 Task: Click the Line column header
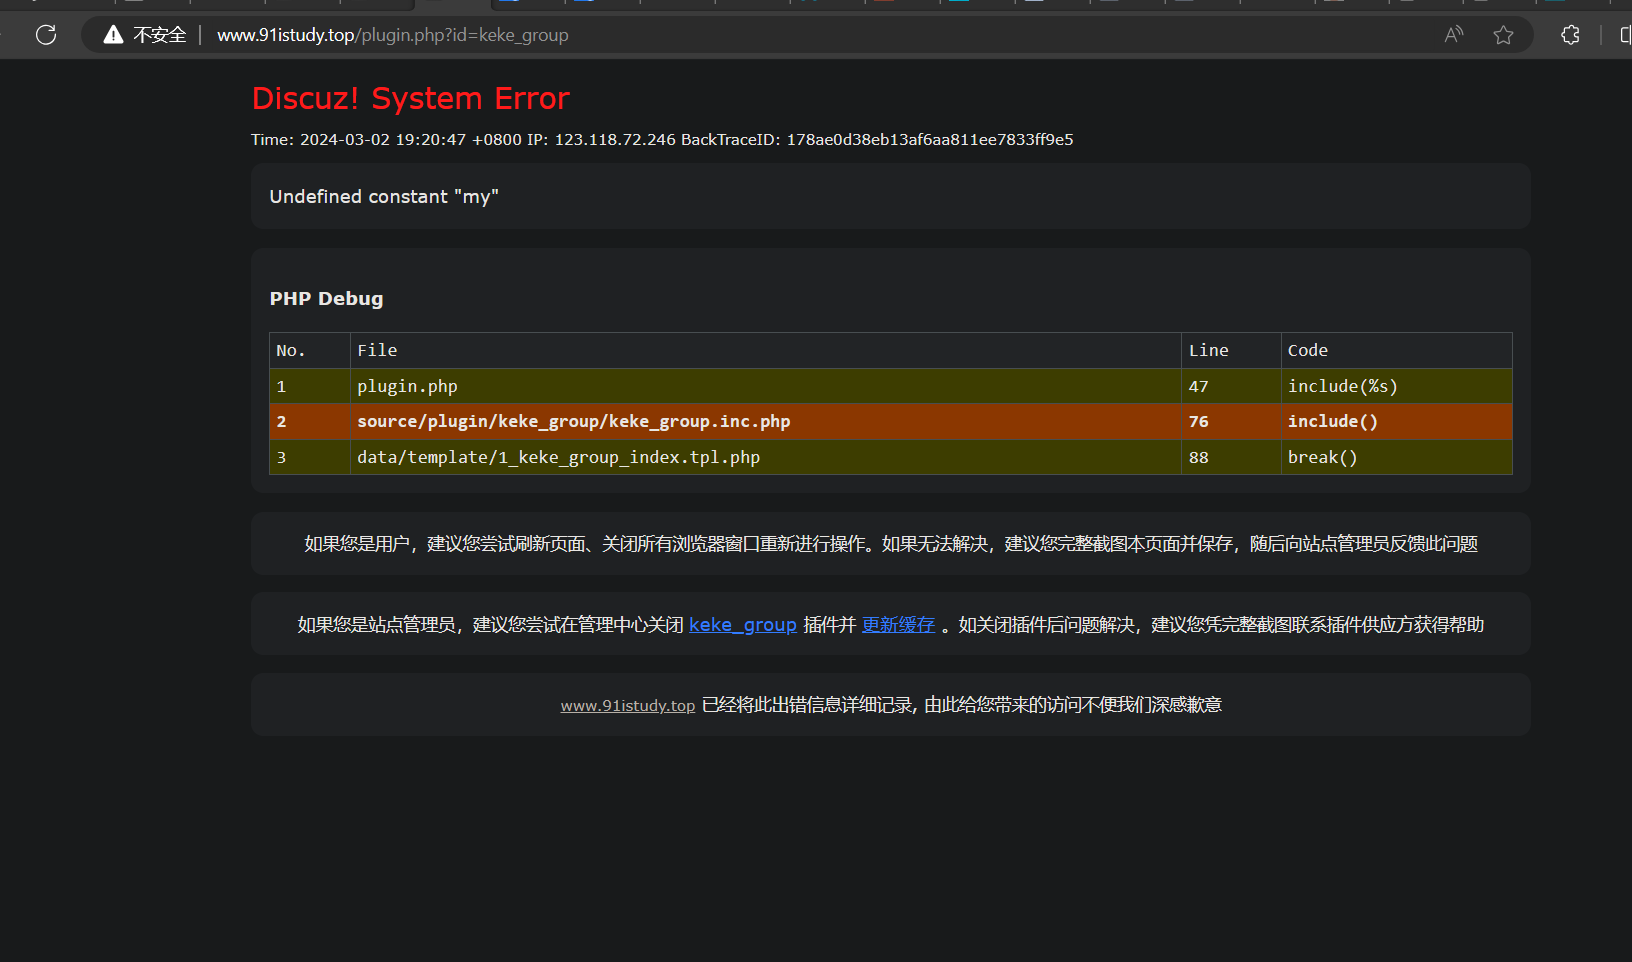coord(1208,350)
